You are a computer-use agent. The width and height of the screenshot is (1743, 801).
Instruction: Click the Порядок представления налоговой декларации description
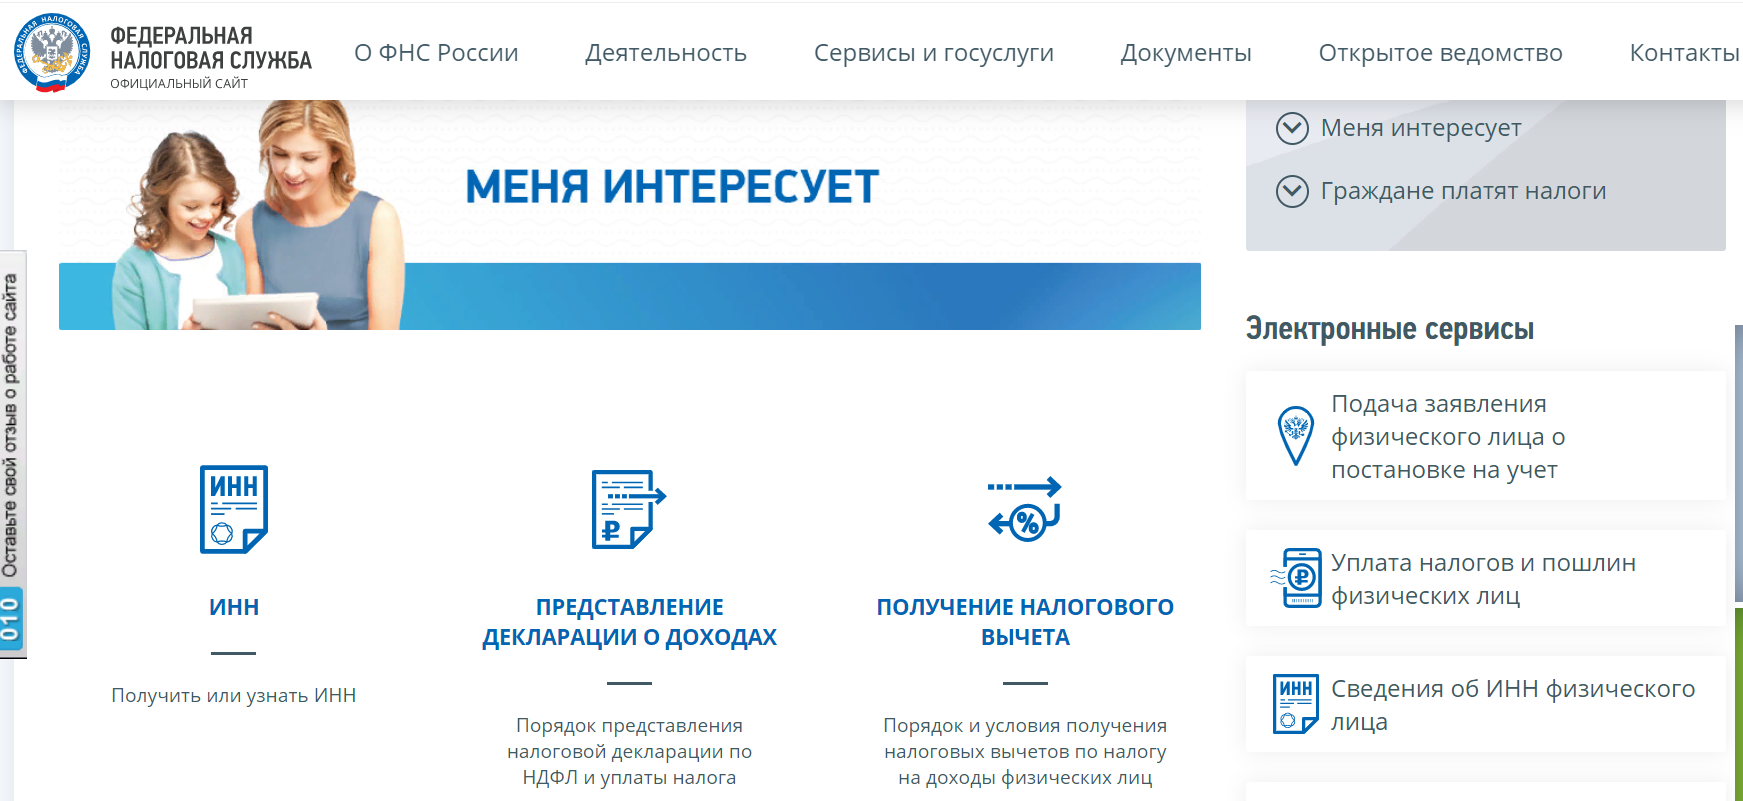tap(629, 751)
